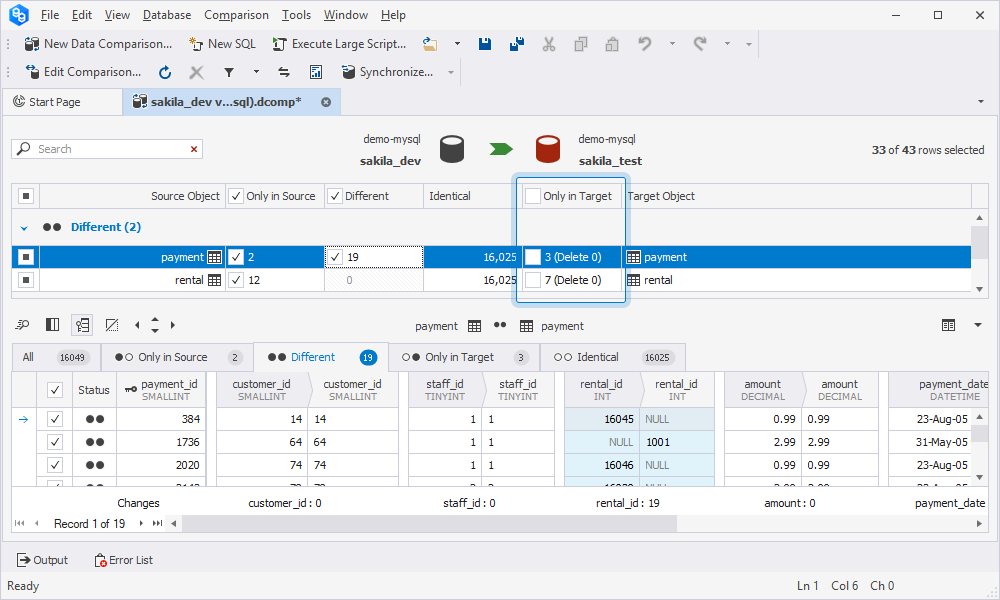
Task: Click the filter funnel icon
Action: click(x=228, y=72)
